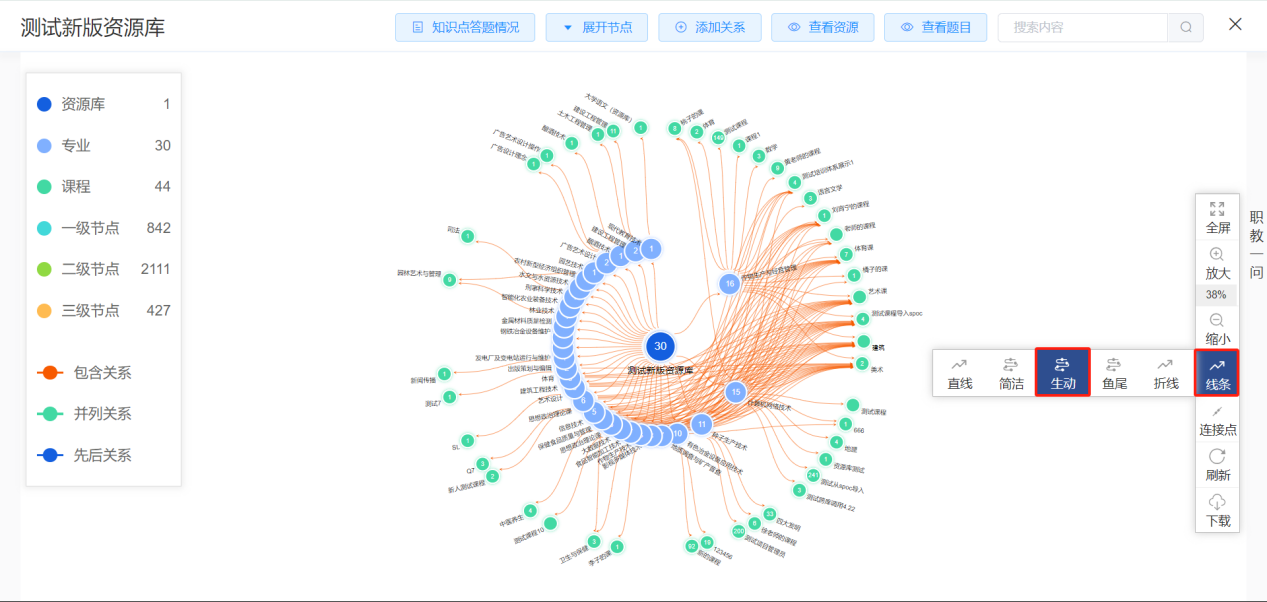Open the 连接点 connection point tool

1217,411
